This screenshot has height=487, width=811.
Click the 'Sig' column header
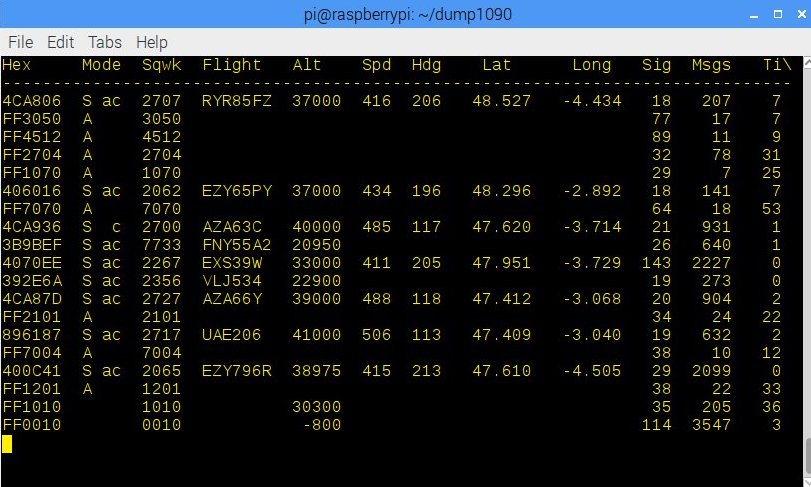[657, 65]
